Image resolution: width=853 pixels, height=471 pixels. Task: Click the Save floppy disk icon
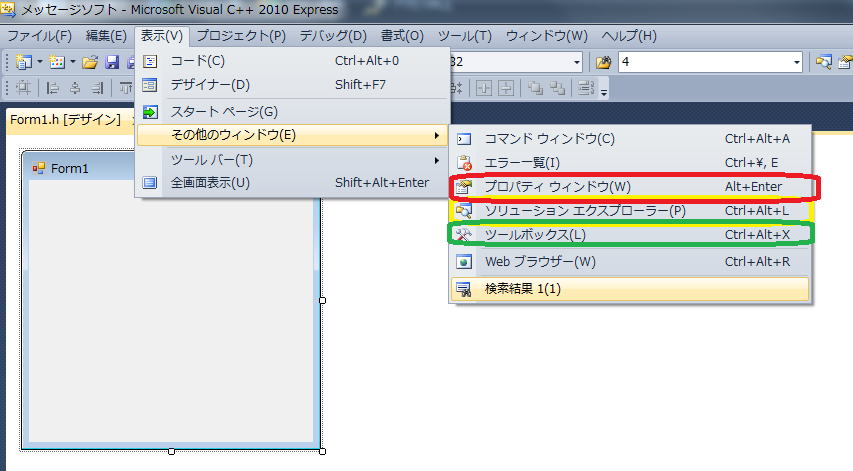point(112,62)
